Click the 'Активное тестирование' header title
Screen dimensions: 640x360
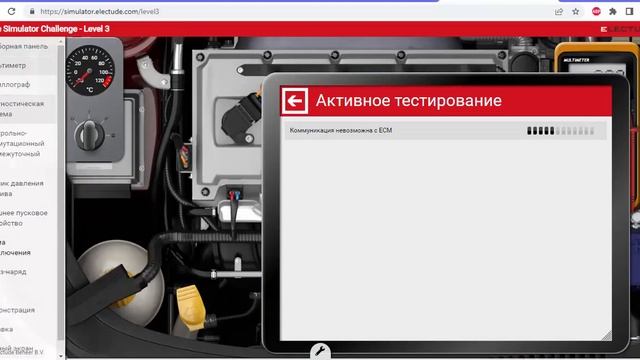[x=409, y=100]
